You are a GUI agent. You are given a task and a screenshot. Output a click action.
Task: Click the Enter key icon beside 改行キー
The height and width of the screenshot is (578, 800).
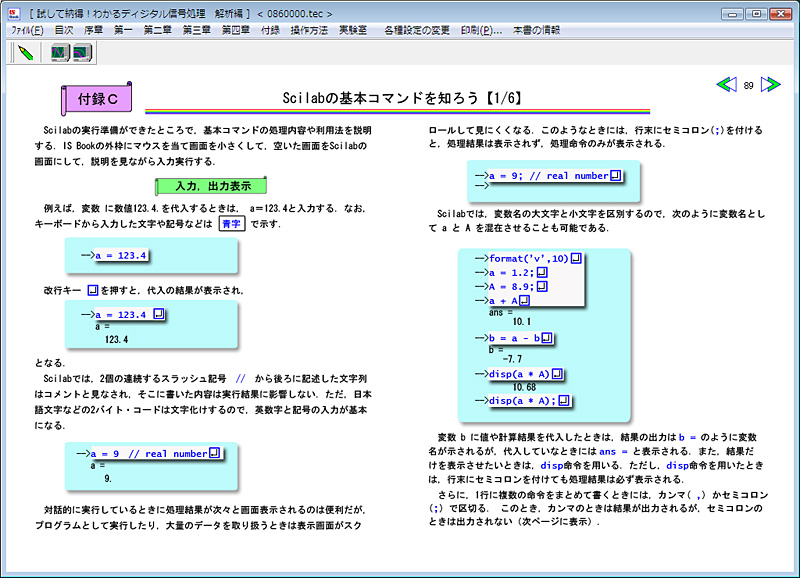(x=93, y=290)
